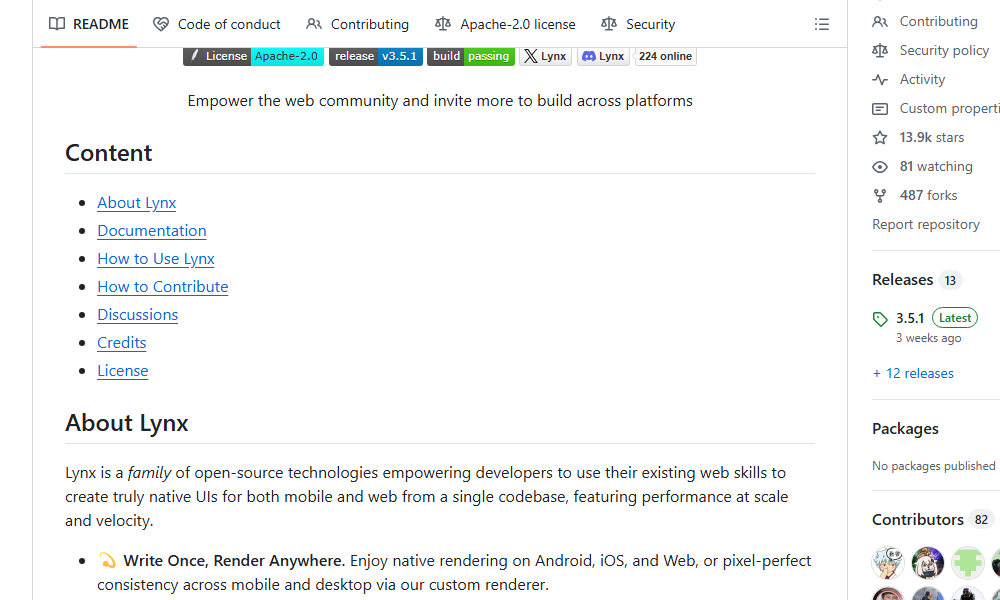Click the Security policy scale icon
This screenshot has width=1000, height=600.
880,50
